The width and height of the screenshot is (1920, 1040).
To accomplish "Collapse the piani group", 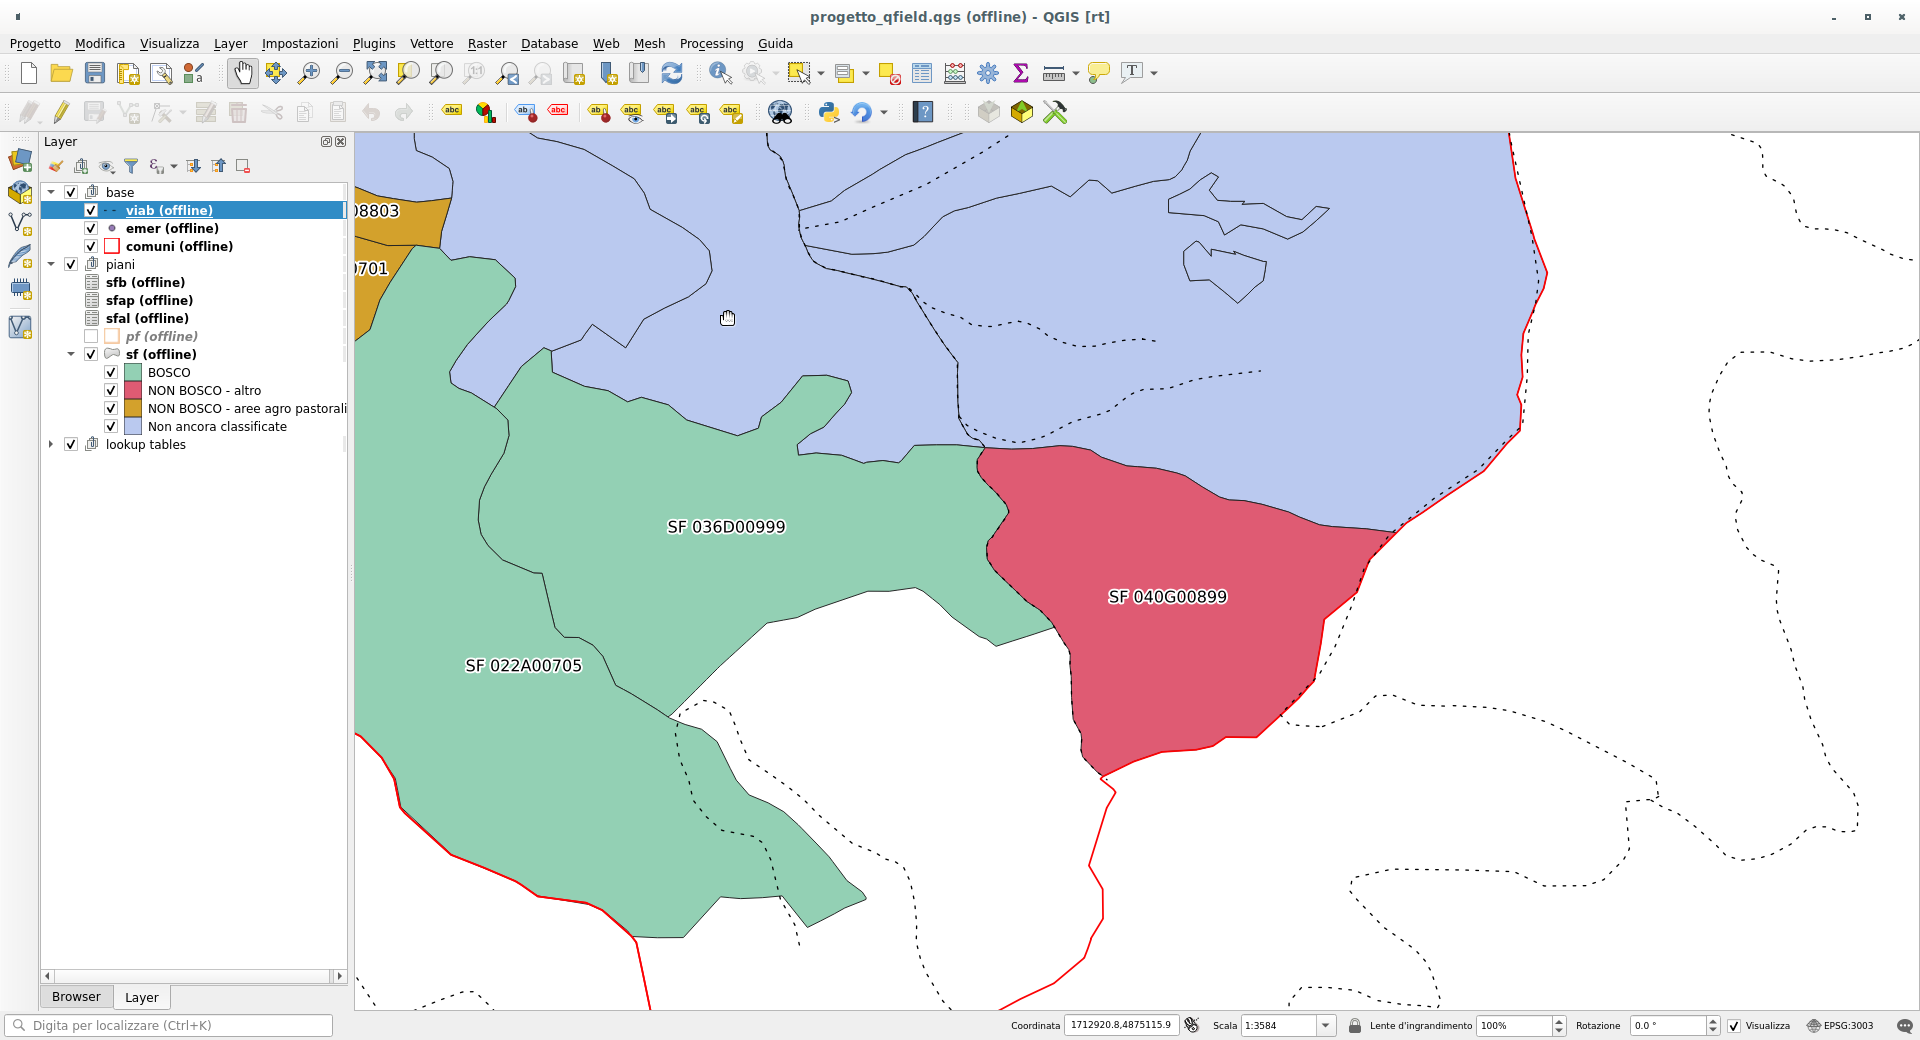I will click(51, 264).
